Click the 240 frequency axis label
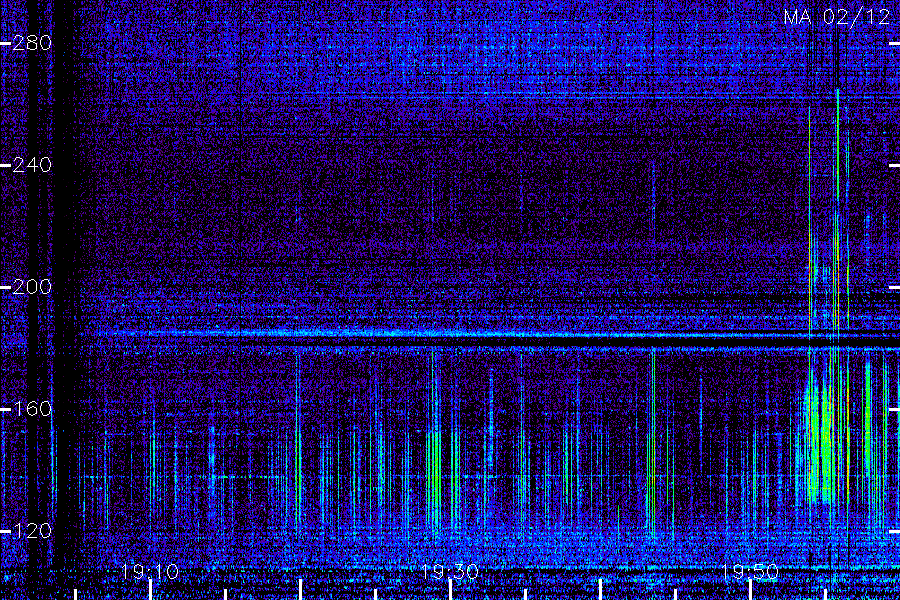 [32, 165]
